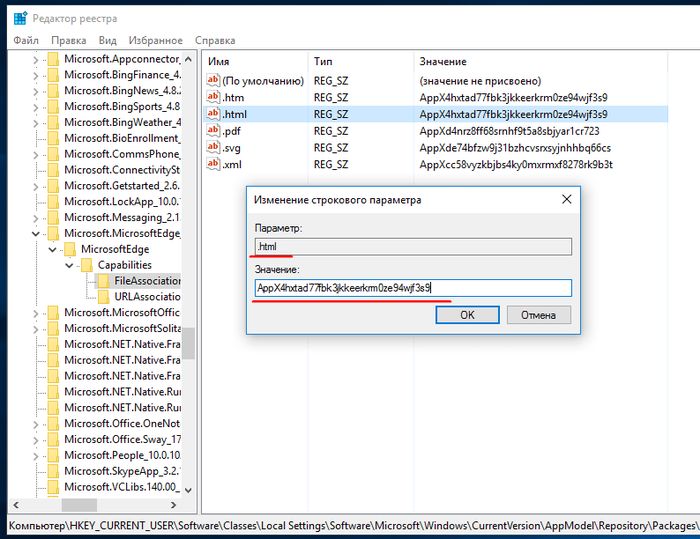
Task: Select the FileAssociations folder icon
Action: tap(104, 281)
